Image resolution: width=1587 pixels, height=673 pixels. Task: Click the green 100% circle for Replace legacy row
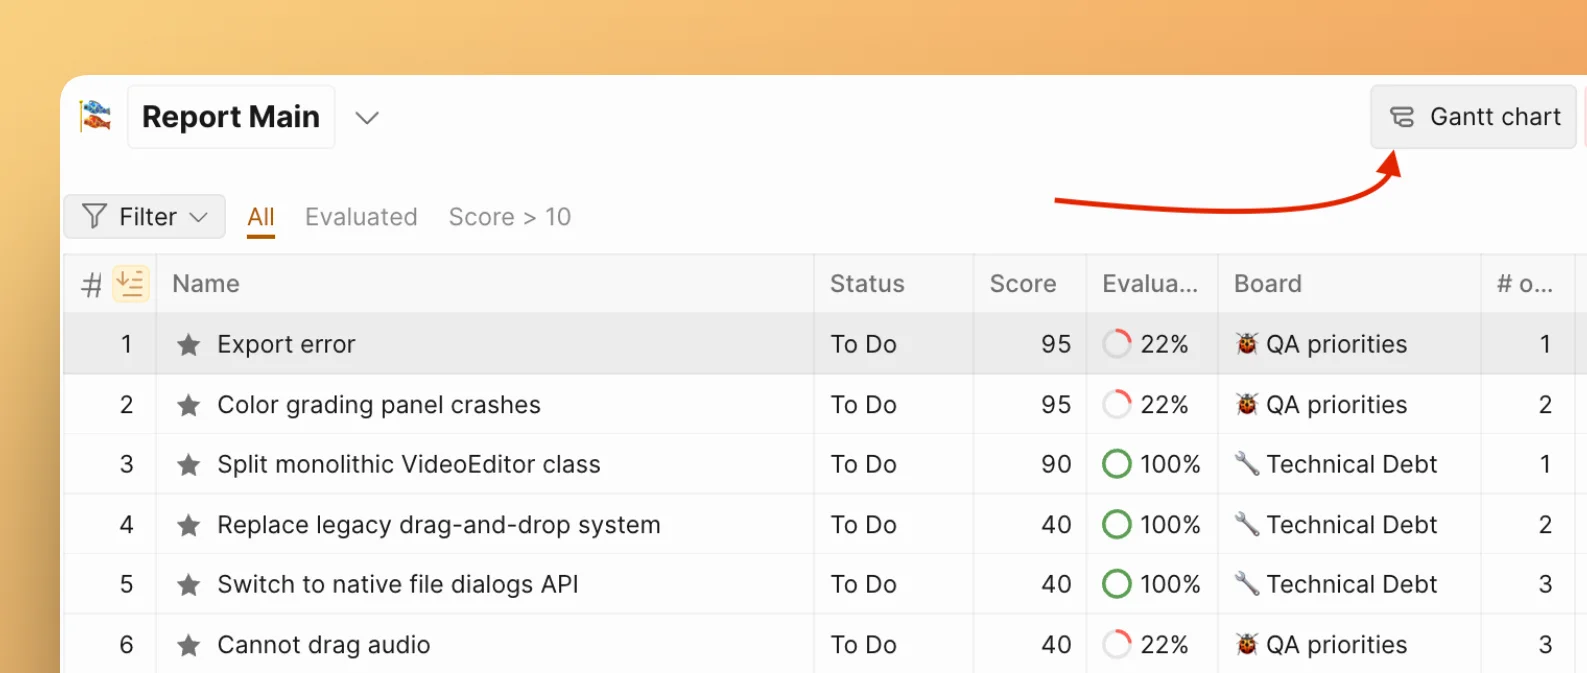click(1116, 525)
